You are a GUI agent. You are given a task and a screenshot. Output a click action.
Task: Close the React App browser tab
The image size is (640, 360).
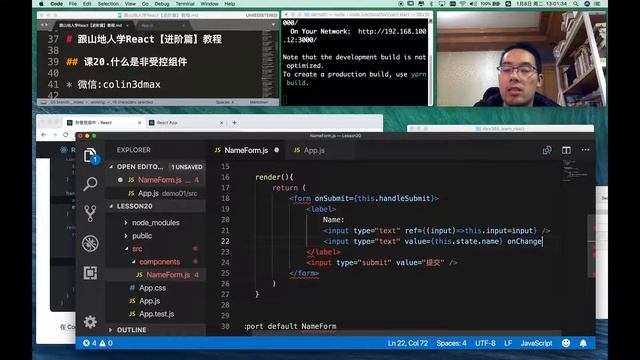point(222,122)
